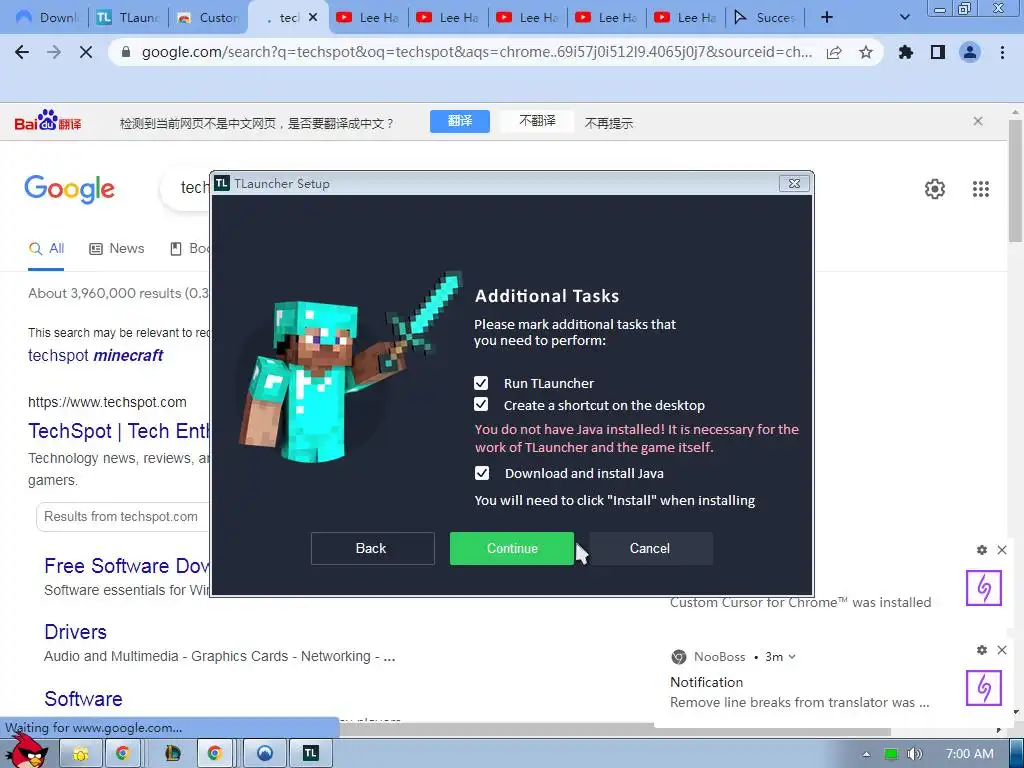The width and height of the screenshot is (1024, 768).
Task: Open Google settings gear
Action: [935, 189]
